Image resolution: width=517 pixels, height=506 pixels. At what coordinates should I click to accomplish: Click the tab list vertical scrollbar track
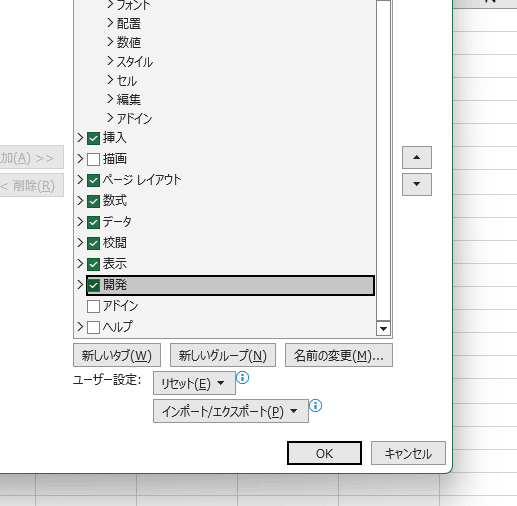383,160
